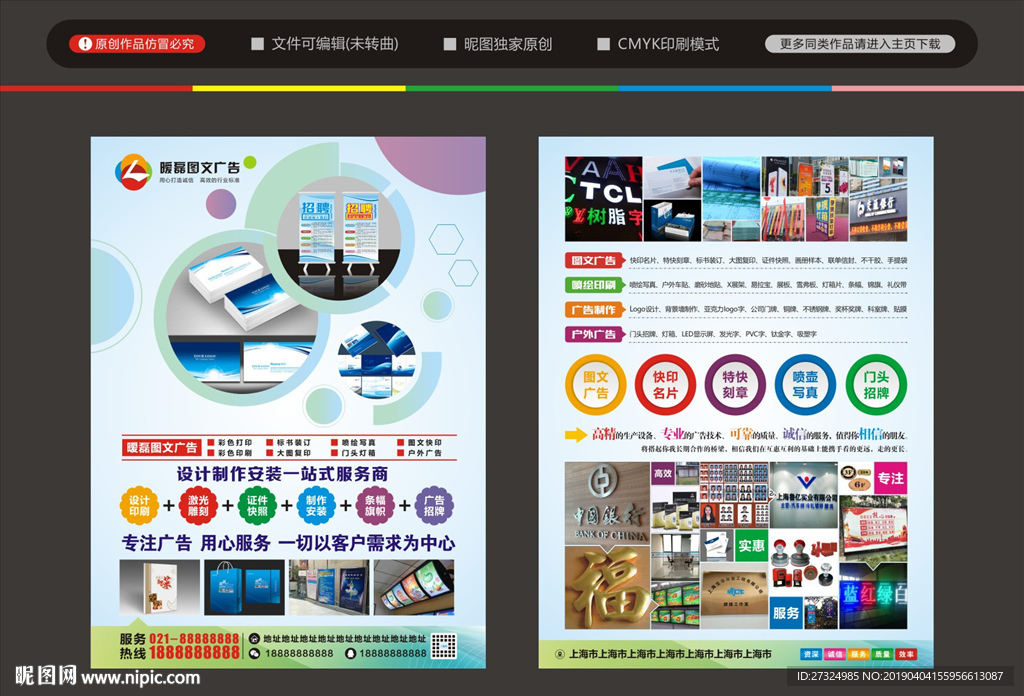
Task: Open the 更多同类作品请进入主页下载 button
Action: 859,44
